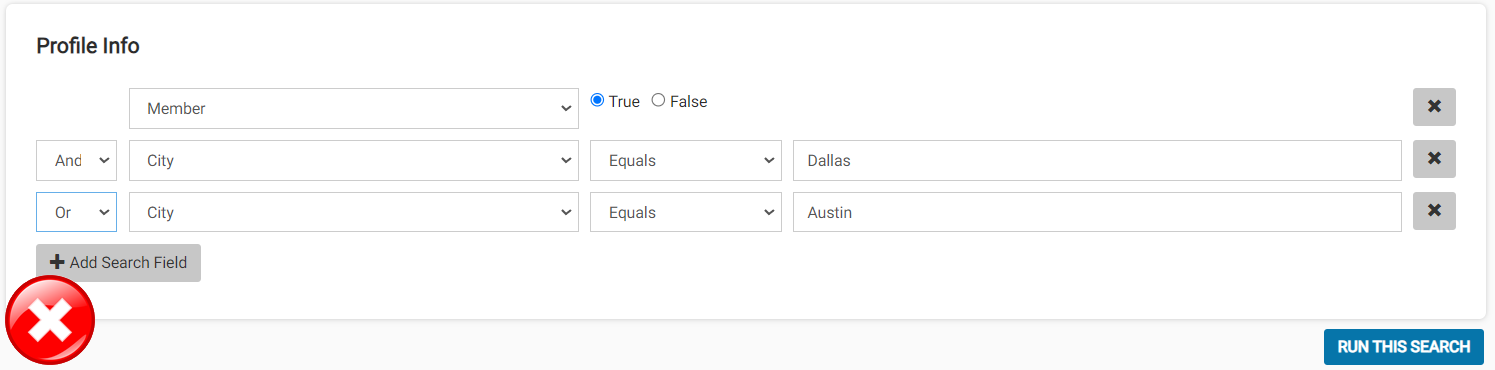1495x370 pixels.
Task: Select the False radio button
Action: (x=658, y=100)
